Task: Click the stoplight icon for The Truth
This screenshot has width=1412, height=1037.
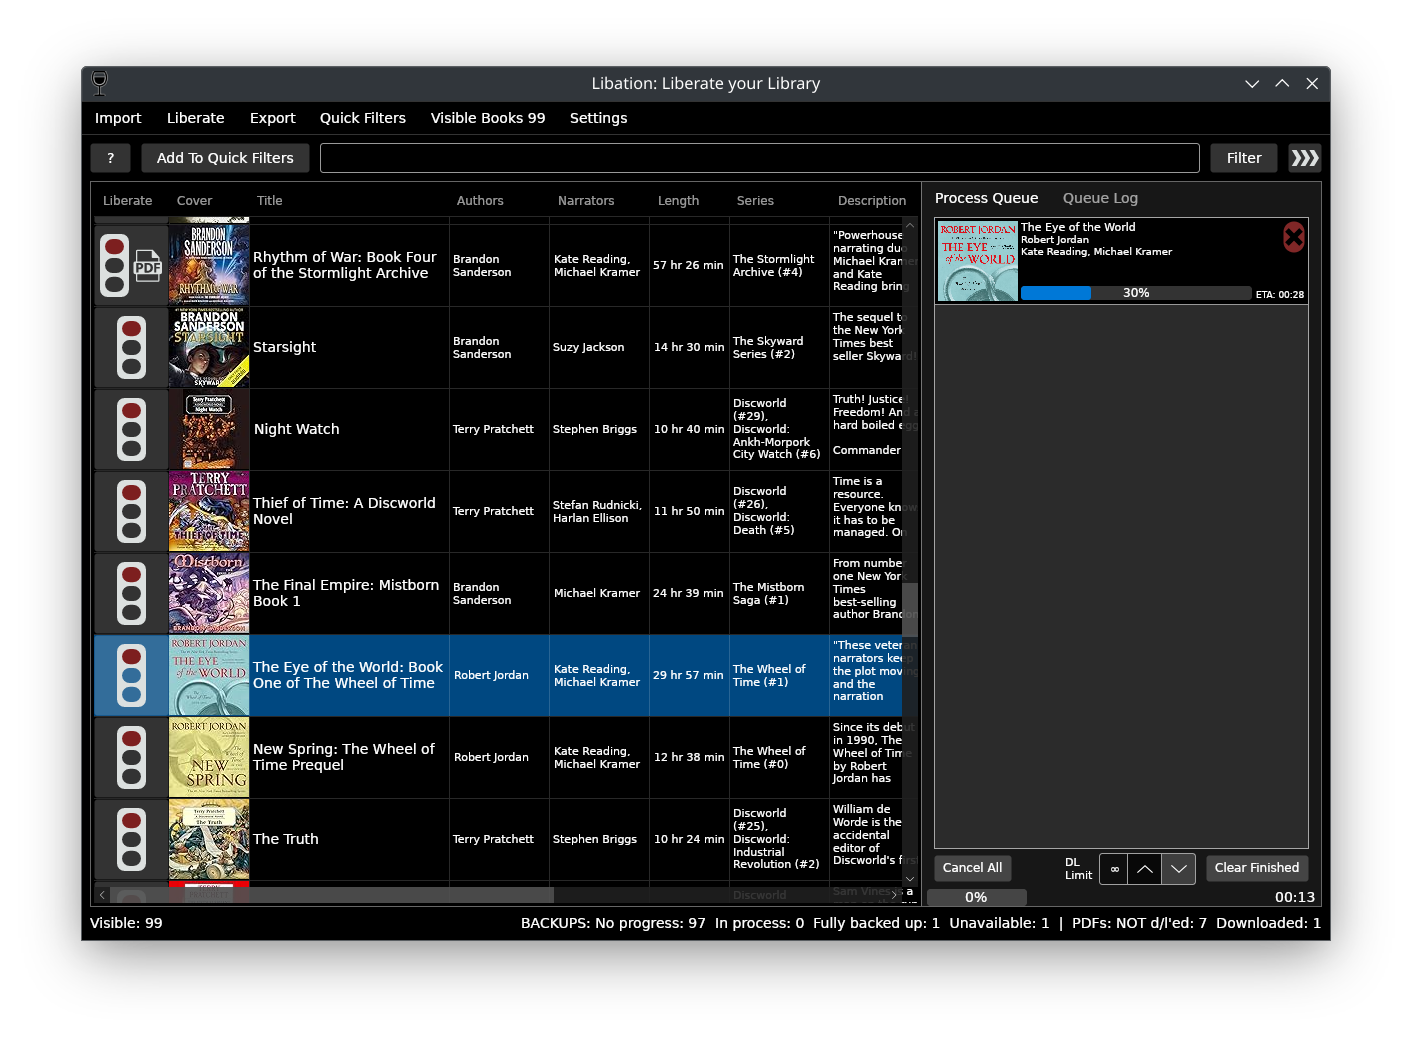Action: pyautogui.click(x=131, y=839)
